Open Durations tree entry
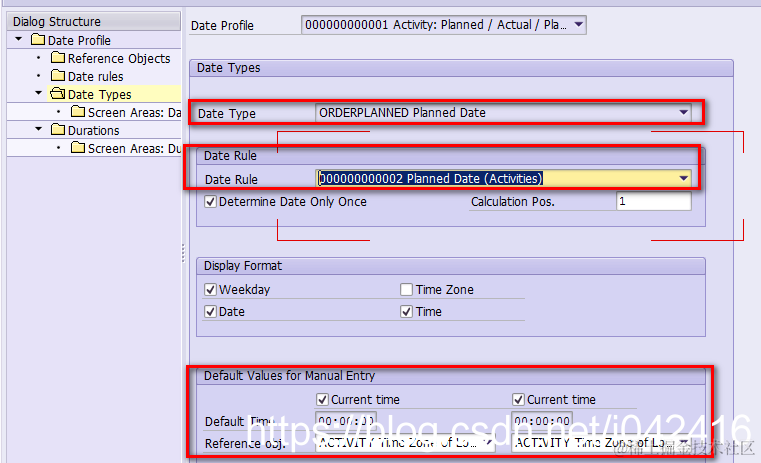Image resolution: width=761 pixels, height=463 pixels. coord(94,131)
